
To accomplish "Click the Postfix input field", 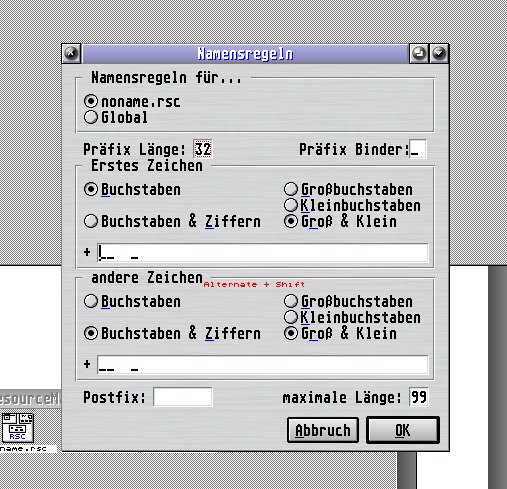I will pos(183,397).
